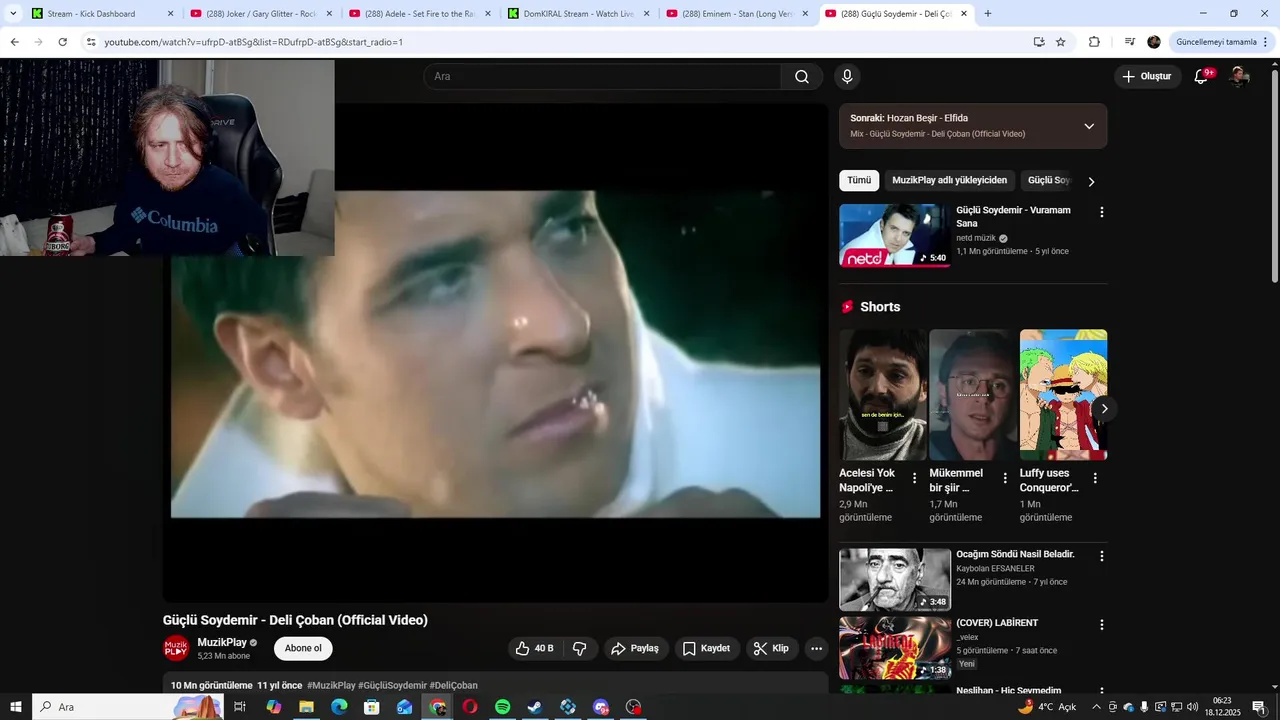Select MuzikPlay adlı yükleyiciden chip
This screenshot has height=720, width=1280.
tap(949, 180)
